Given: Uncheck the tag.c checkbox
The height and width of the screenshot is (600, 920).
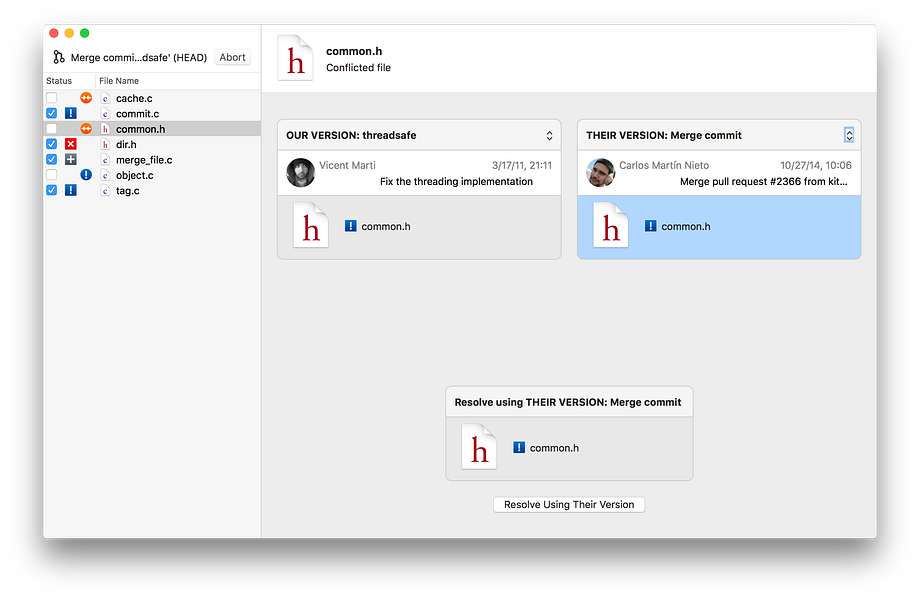Looking at the screenshot, I should [x=52, y=190].
